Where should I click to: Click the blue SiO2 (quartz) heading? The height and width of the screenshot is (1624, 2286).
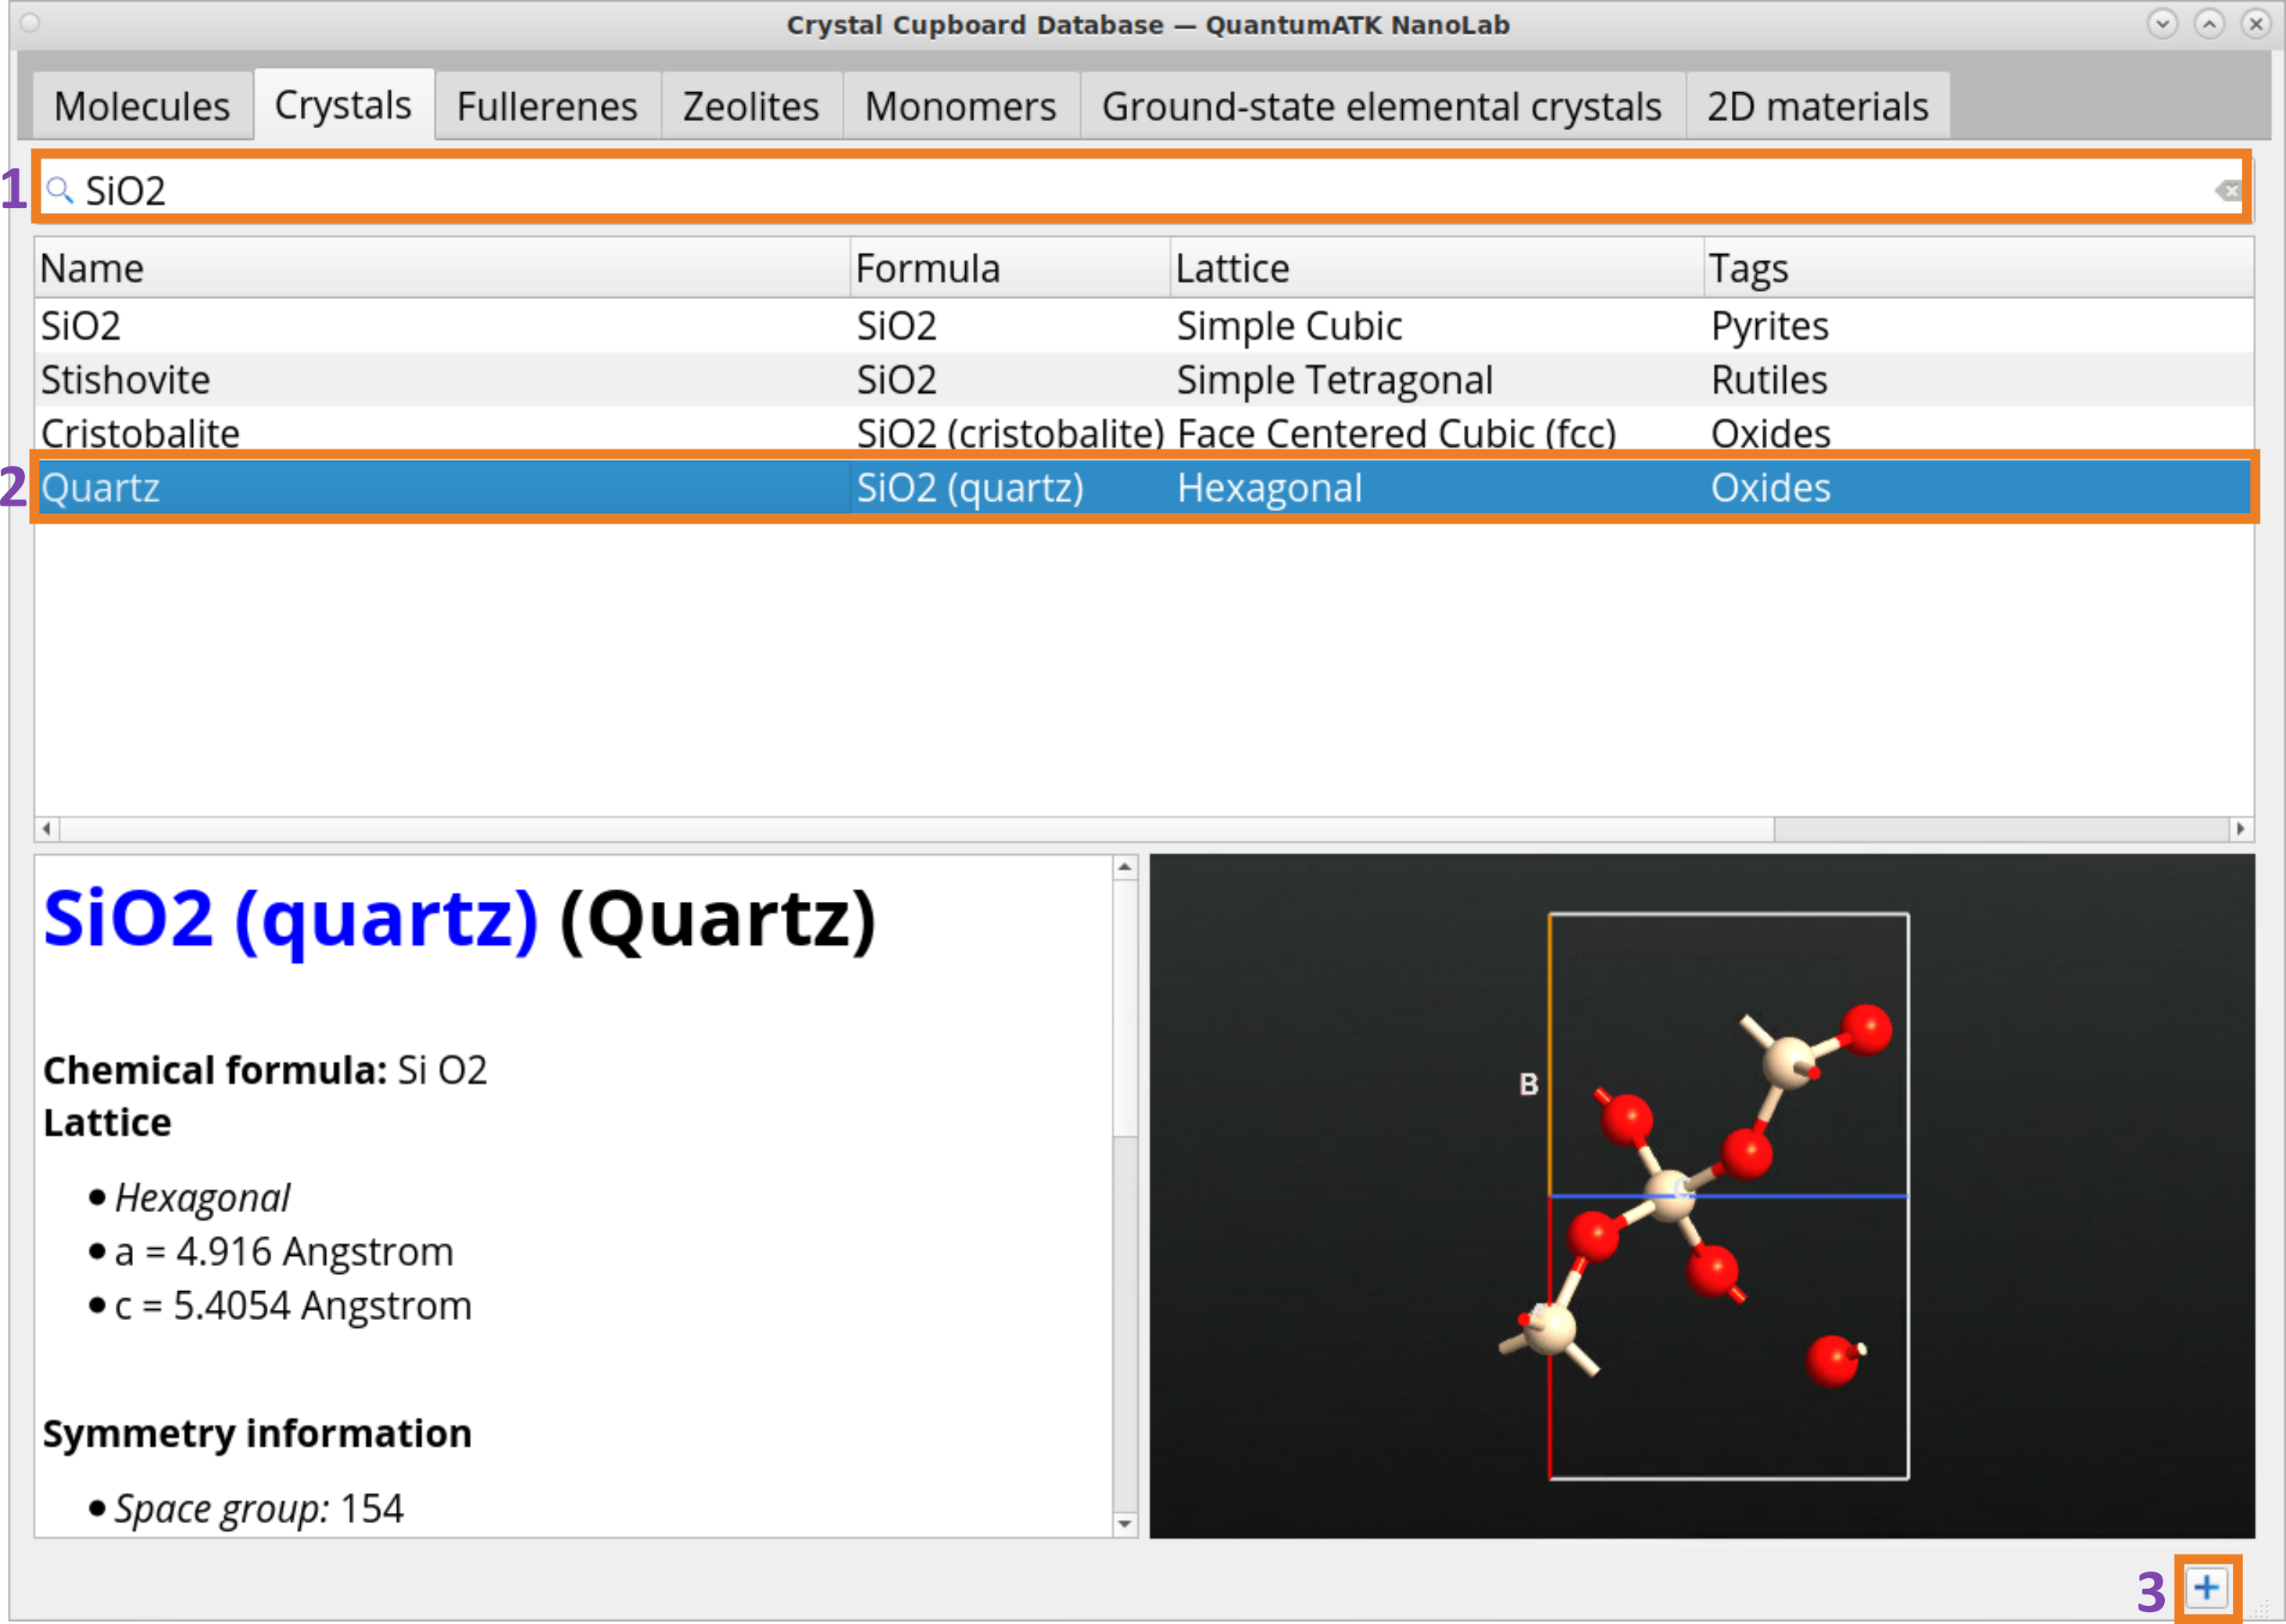click(x=290, y=920)
